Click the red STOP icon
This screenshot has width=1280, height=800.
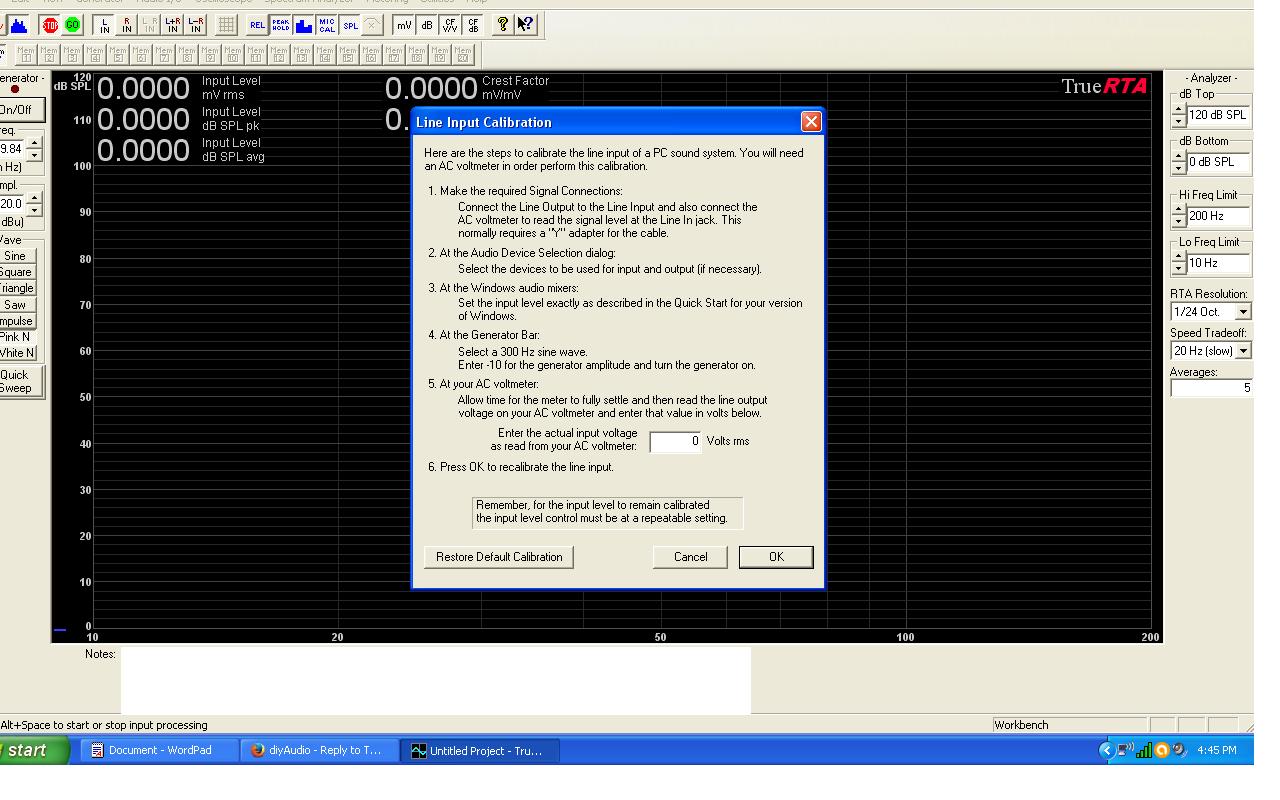50,25
